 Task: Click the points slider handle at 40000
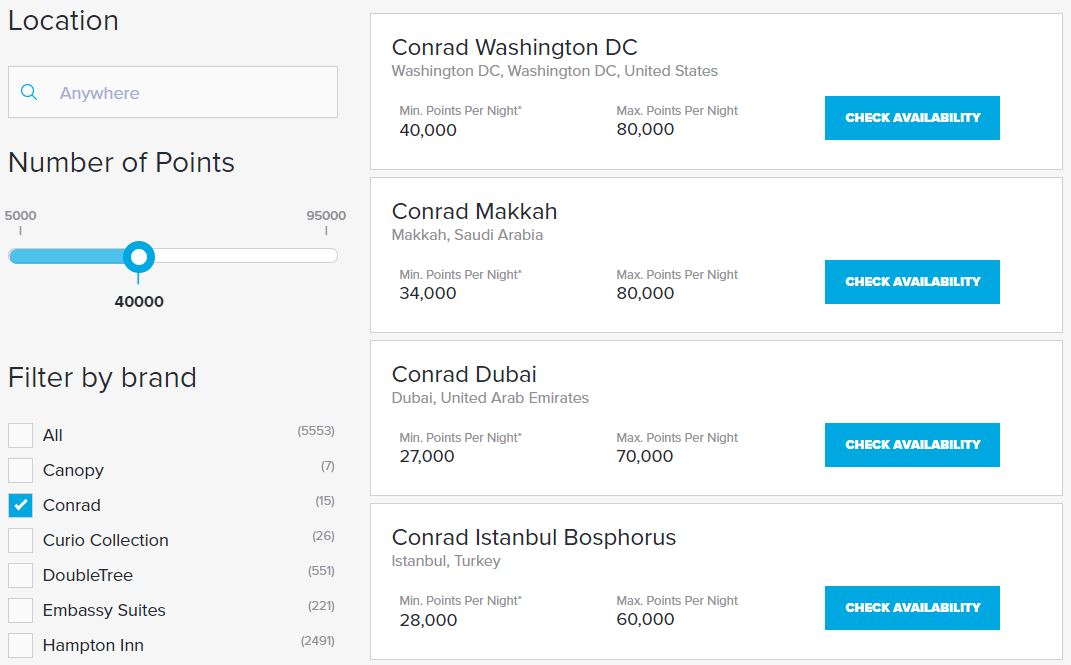pyautogui.click(x=139, y=257)
